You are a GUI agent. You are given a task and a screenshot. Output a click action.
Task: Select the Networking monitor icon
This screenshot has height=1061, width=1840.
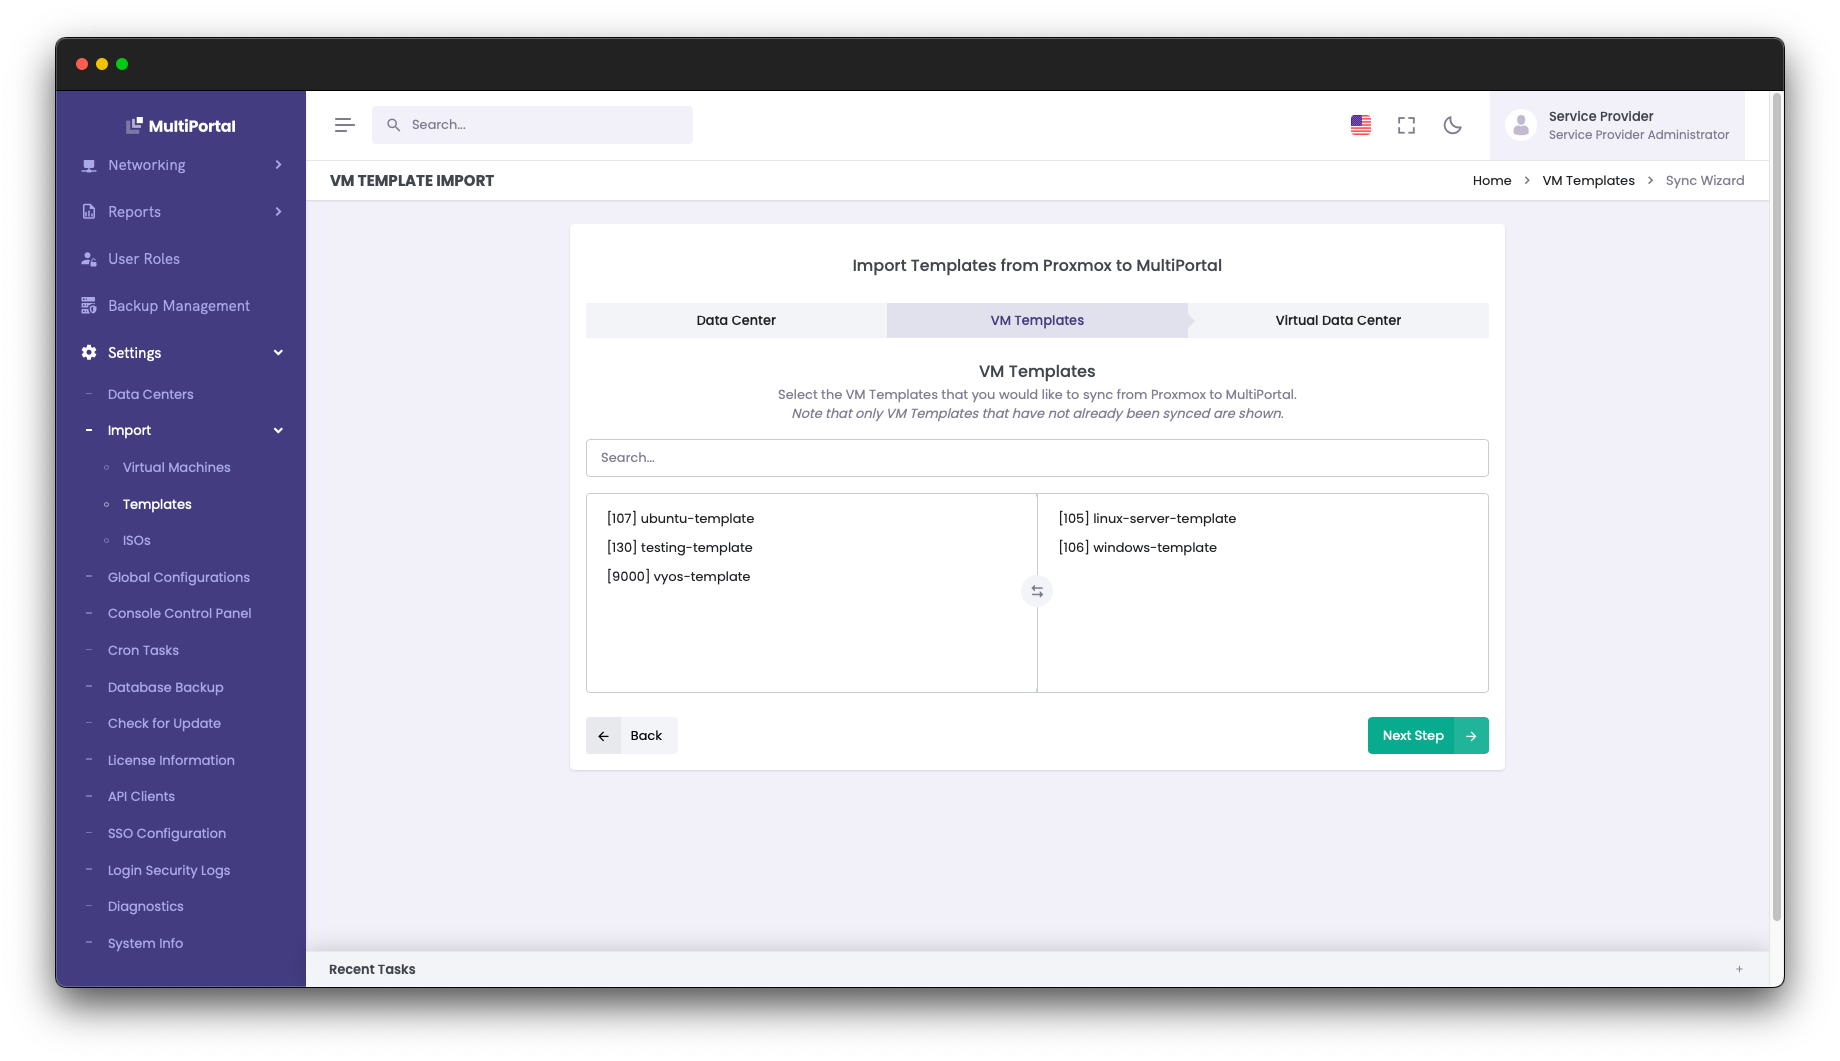tap(88, 165)
